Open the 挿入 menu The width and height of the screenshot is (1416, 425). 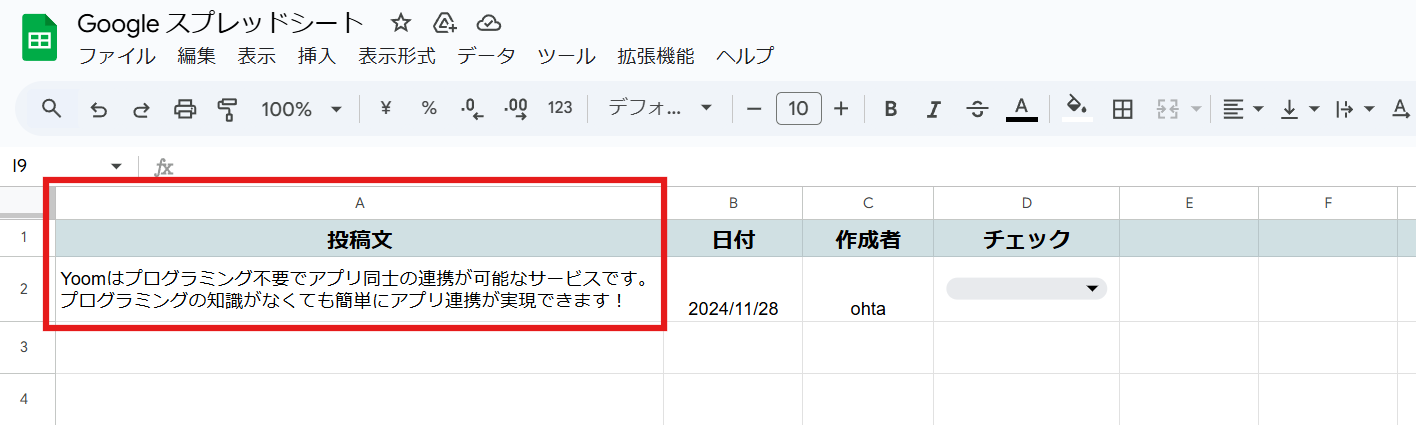pos(317,56)
